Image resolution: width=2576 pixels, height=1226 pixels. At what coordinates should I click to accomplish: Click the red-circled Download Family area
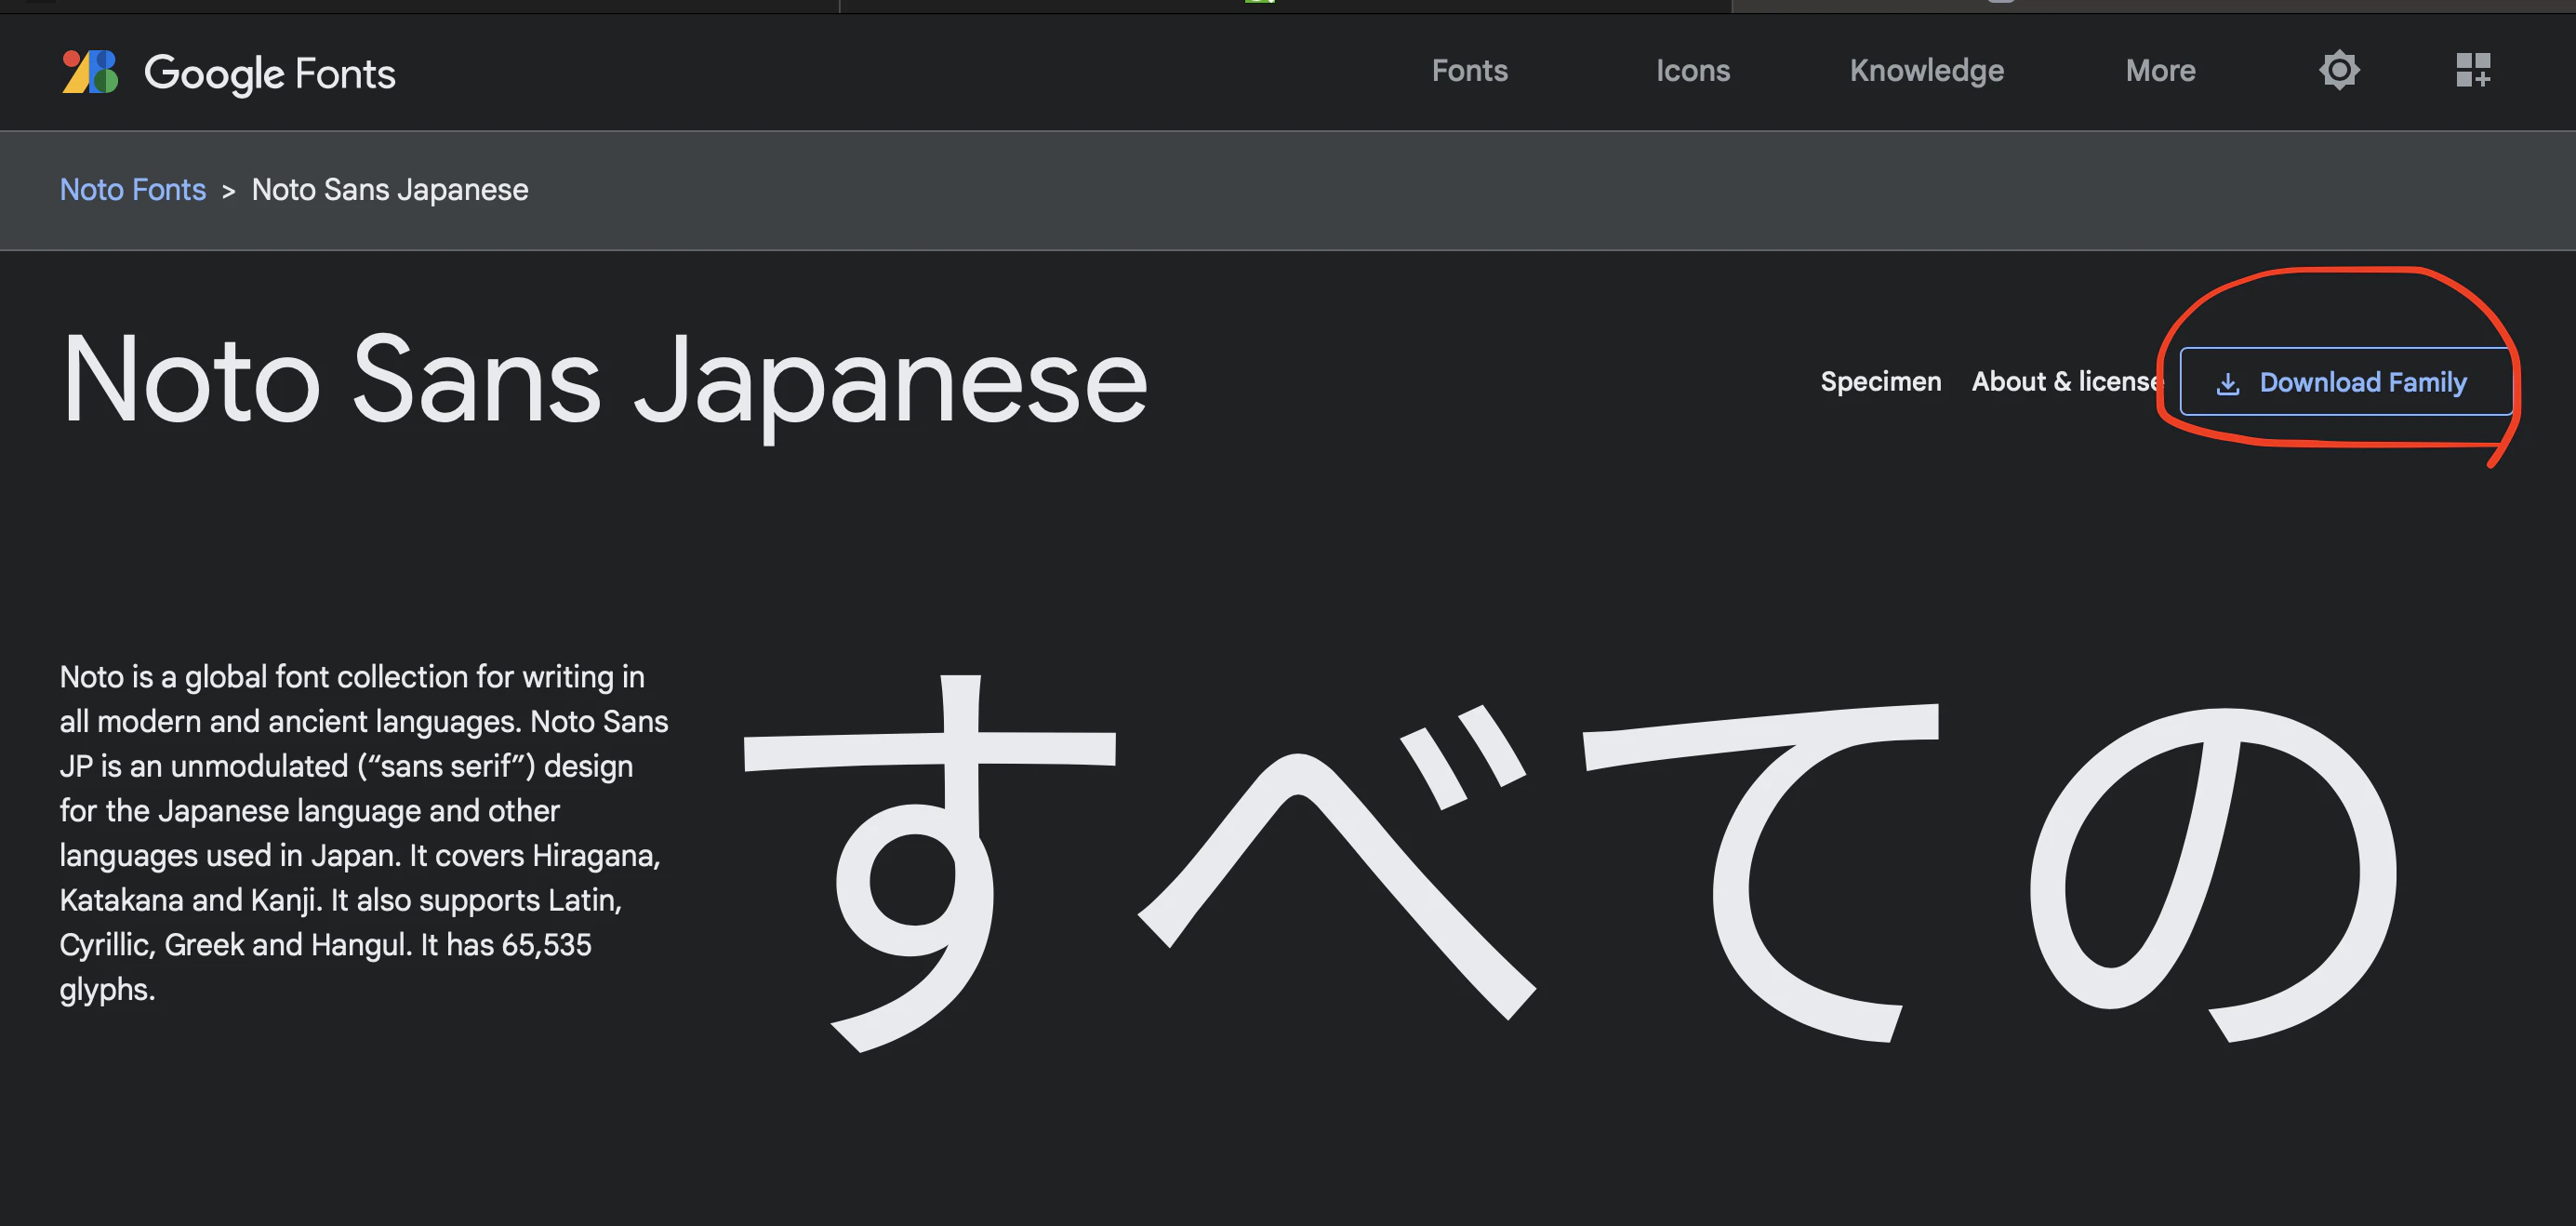[x=2346, y=380]
